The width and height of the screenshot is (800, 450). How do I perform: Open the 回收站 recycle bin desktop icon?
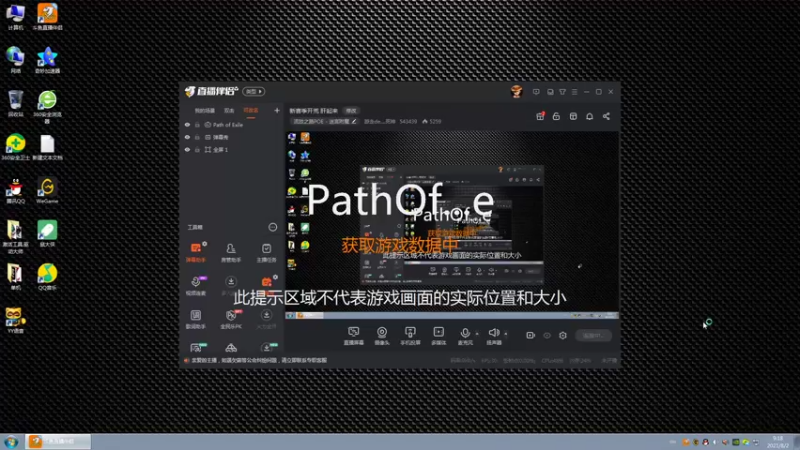click(15, 104)
